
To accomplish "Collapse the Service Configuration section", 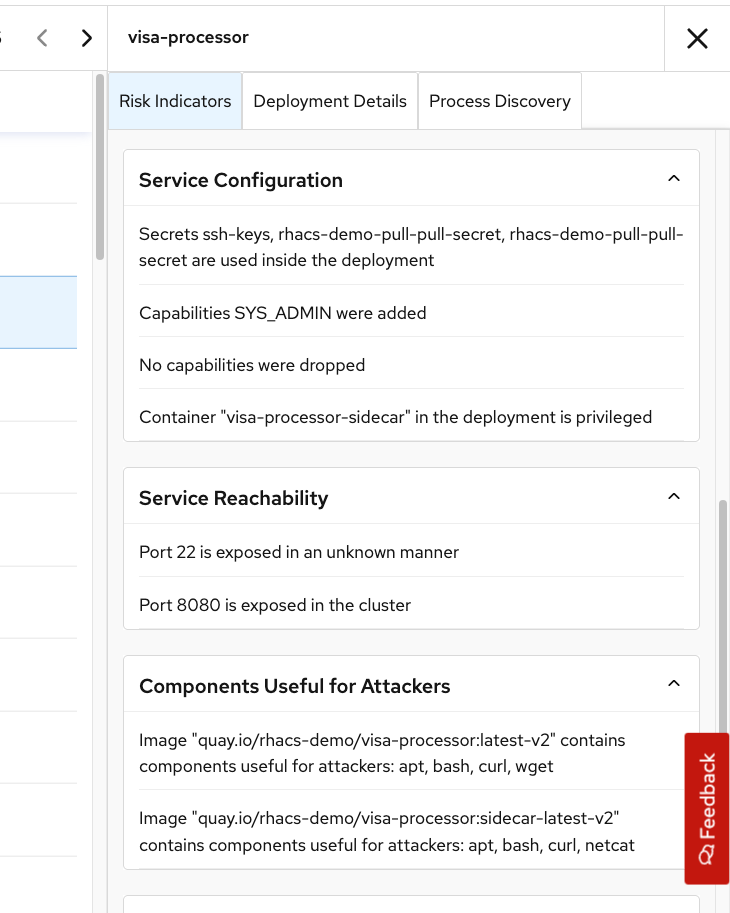I will (674, 179).
